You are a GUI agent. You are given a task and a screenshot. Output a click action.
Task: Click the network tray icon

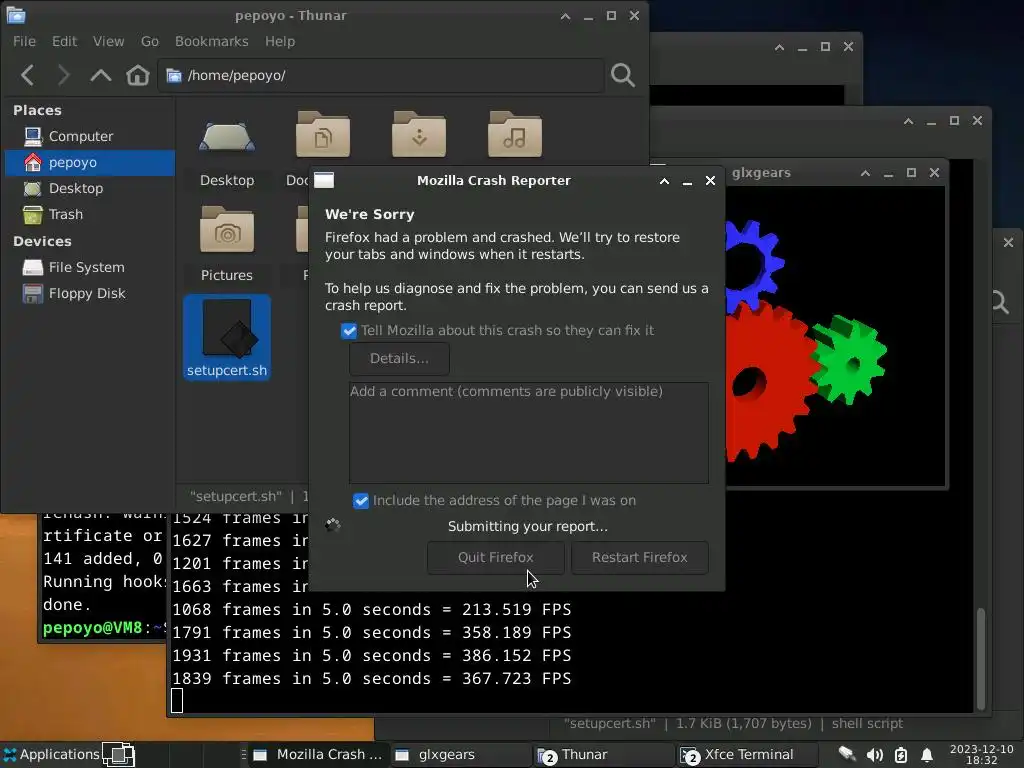(846, 754)
